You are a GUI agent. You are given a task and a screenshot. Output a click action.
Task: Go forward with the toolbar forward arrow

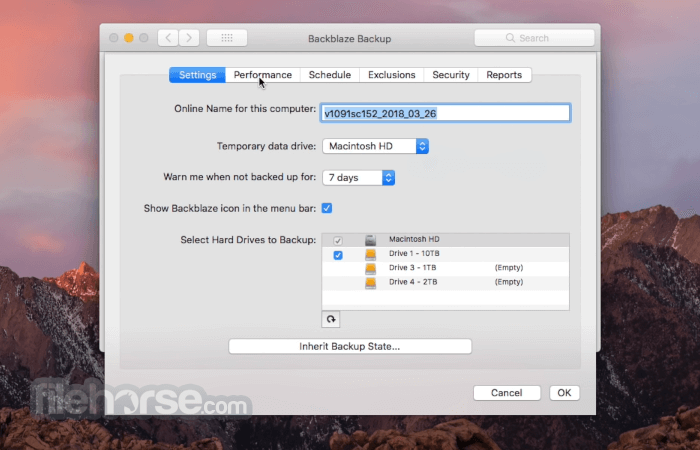coord(189,38)
